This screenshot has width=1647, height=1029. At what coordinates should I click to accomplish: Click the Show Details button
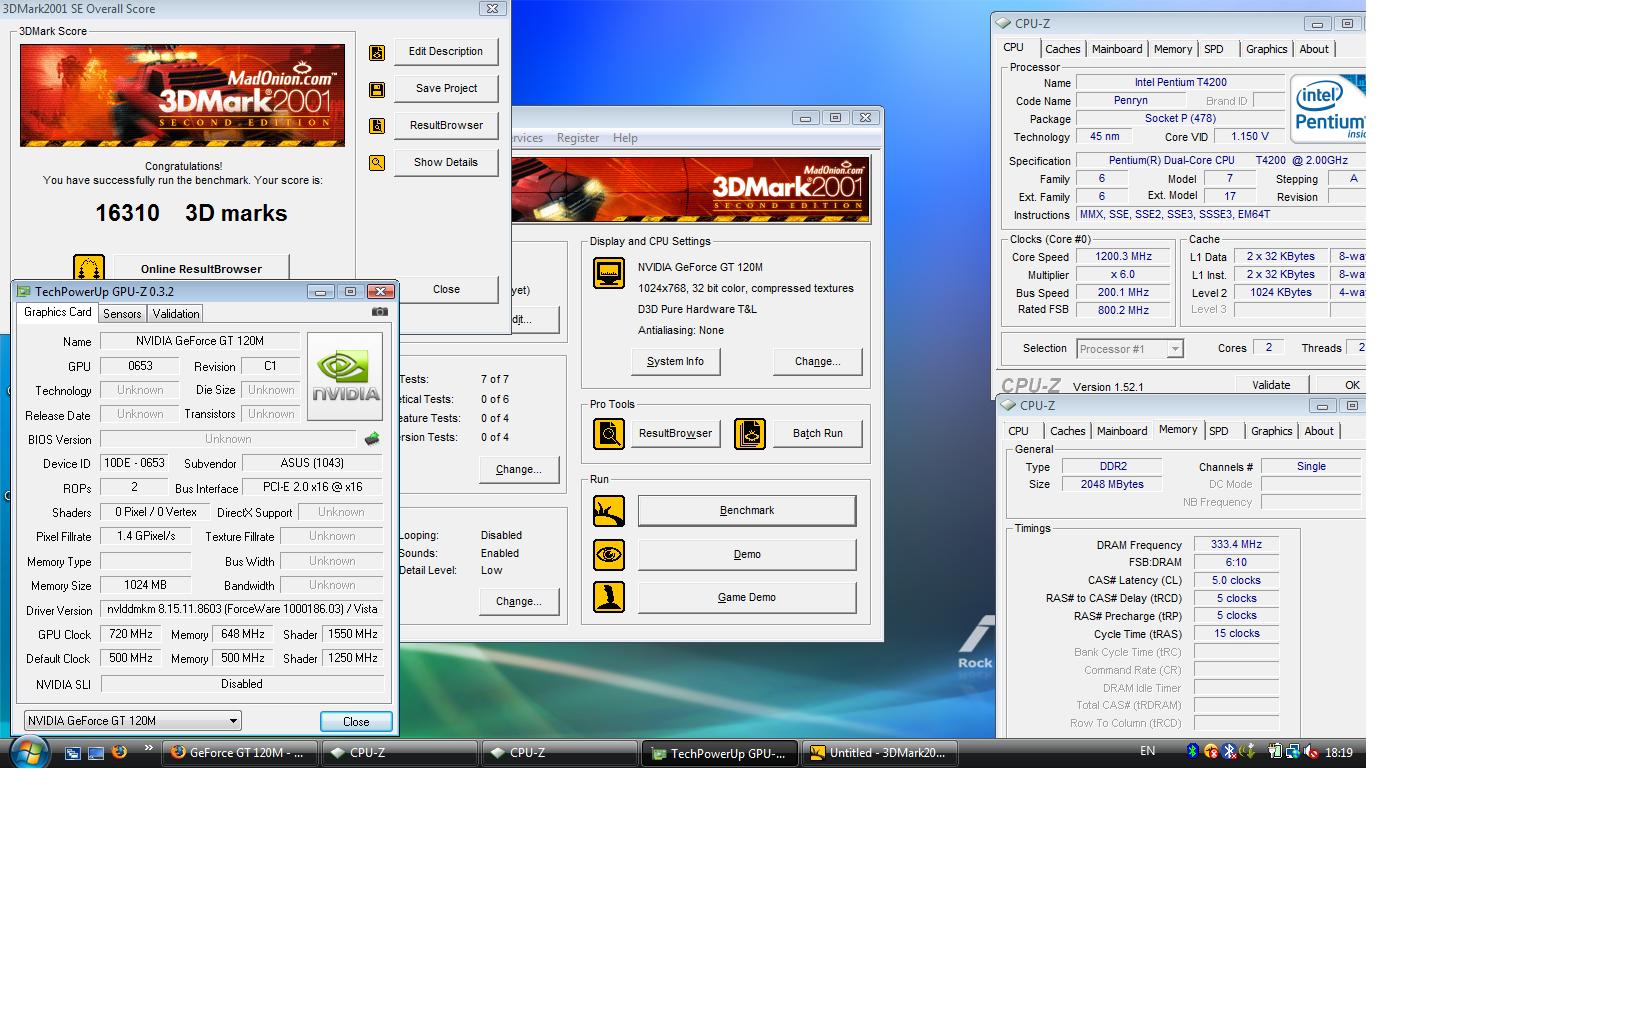(446, 163)
